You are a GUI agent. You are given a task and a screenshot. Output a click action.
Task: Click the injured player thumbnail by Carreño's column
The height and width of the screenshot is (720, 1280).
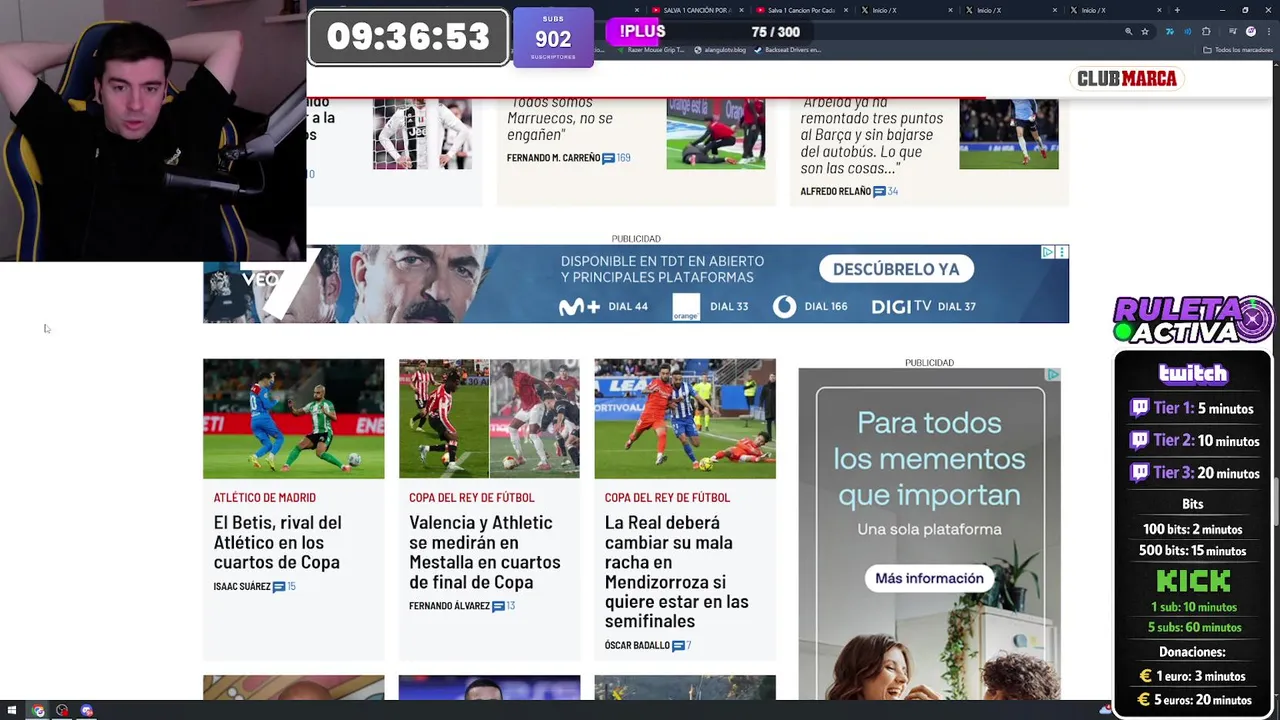pos(716,134)
